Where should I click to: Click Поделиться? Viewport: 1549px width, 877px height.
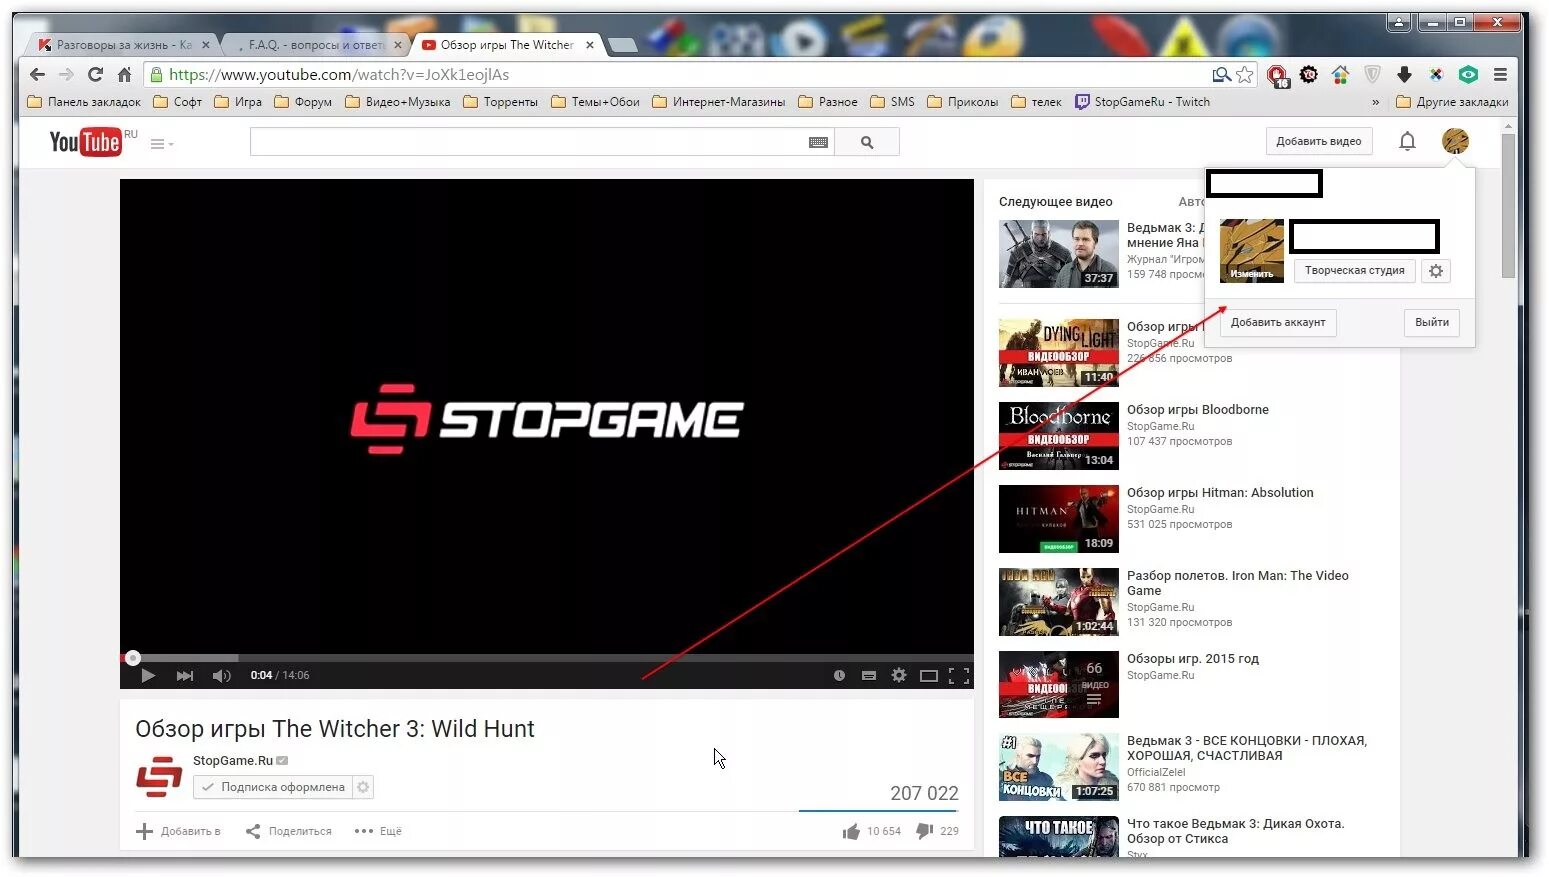[x=289, y=831]
